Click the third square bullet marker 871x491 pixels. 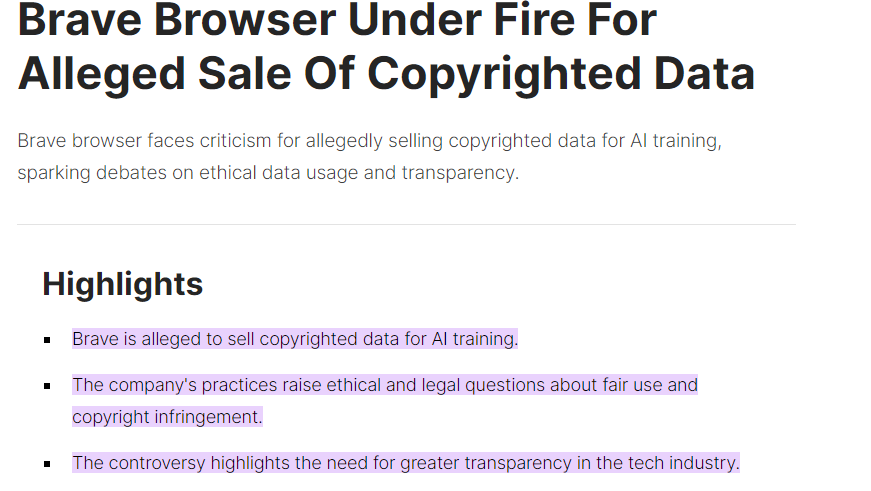(47, 464)
